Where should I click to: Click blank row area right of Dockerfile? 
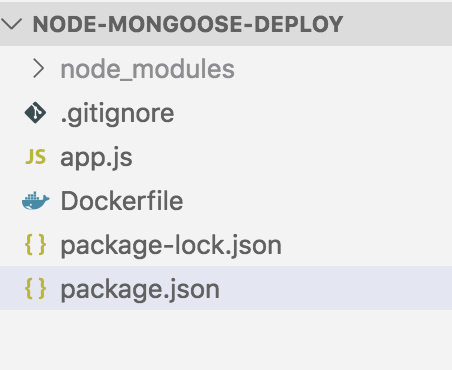point(317,201)
